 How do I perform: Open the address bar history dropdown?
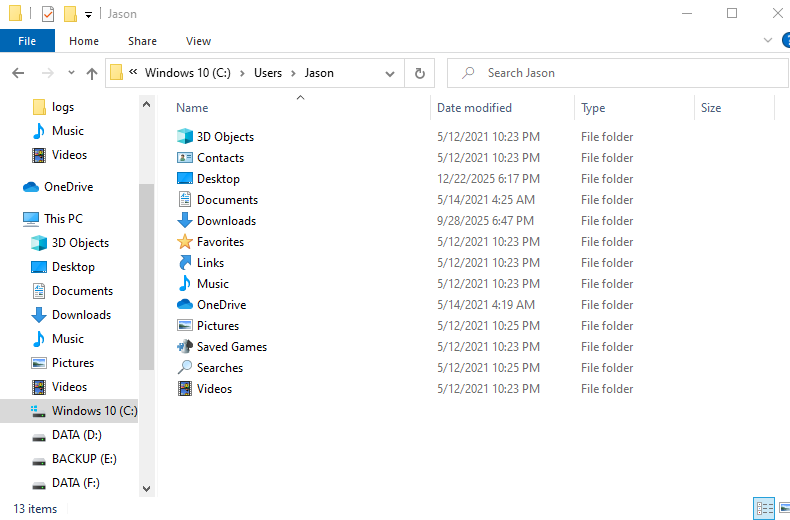(389, 74)
